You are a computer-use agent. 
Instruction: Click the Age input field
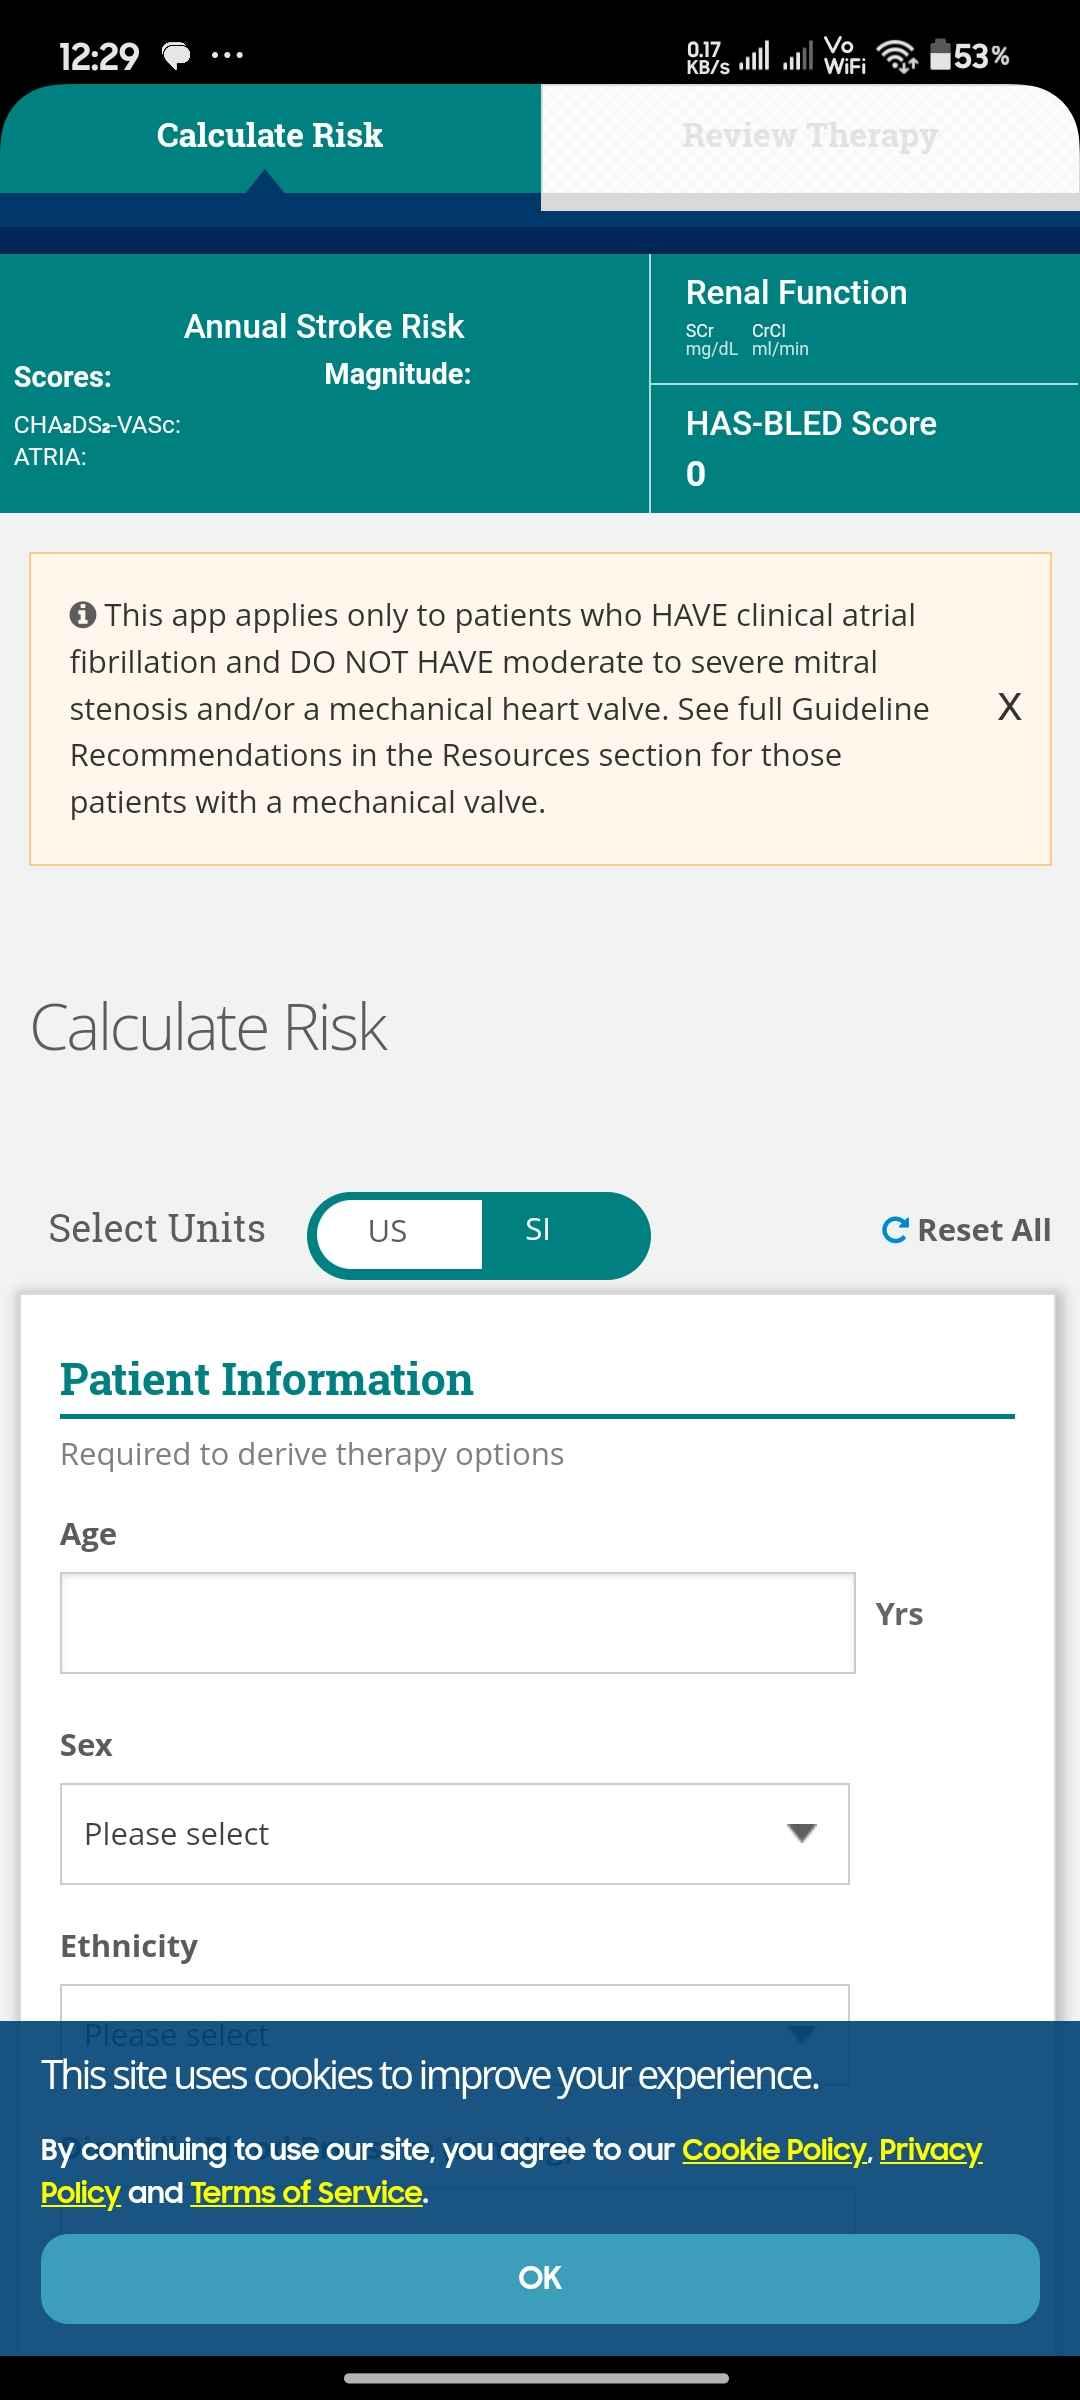[x=458, y=1623]
